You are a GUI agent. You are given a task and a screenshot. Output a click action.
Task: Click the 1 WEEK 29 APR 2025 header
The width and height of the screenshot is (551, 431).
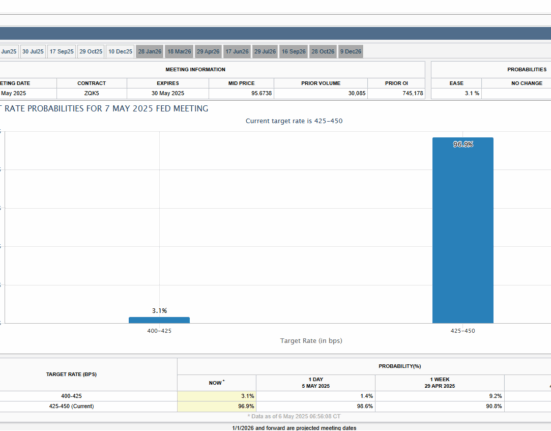[x=440, y=383]
